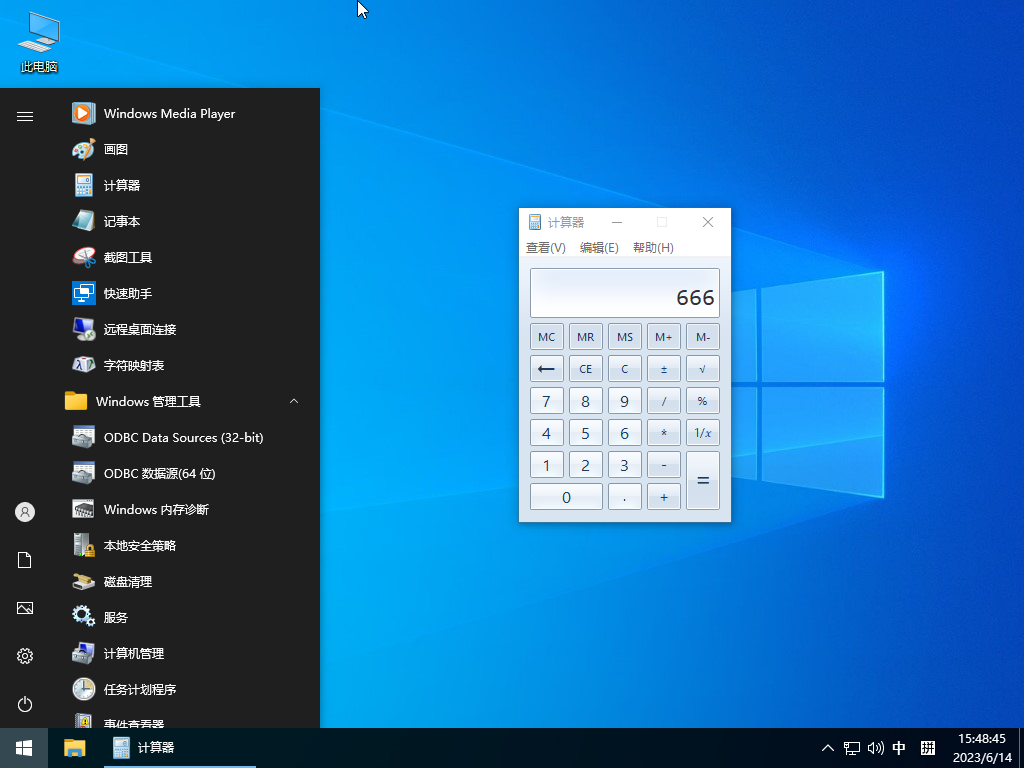Click the MS memory store button
Image resolution: width=1024 pixels, height=768 pixels.
pyautogui.click(x=625, y=337)
